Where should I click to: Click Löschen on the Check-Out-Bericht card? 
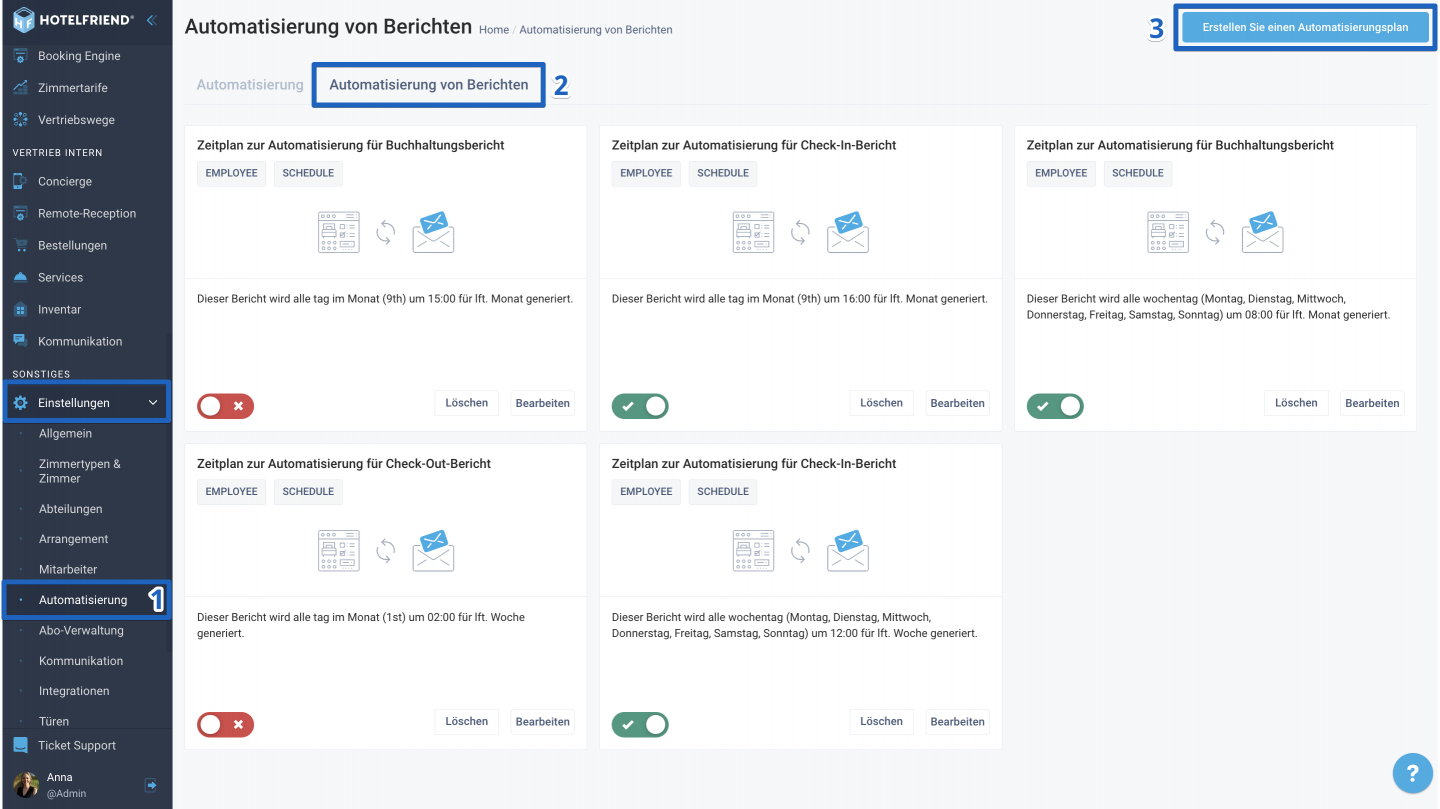click(466, 721)
